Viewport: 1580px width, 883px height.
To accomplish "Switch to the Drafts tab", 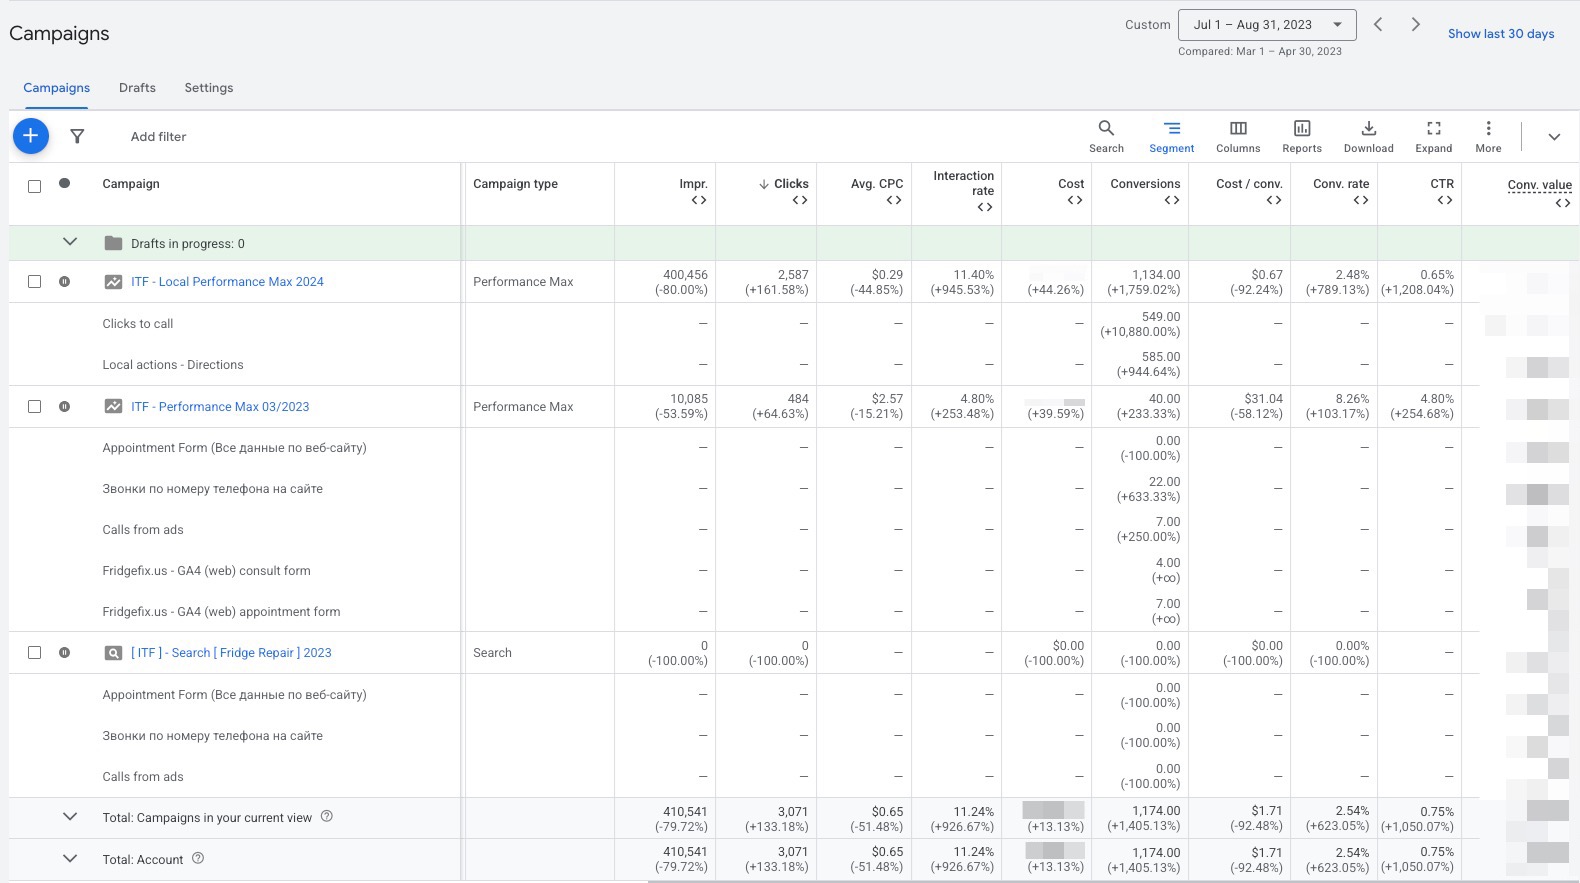I will pyautogui.click(x=137, y=88).
